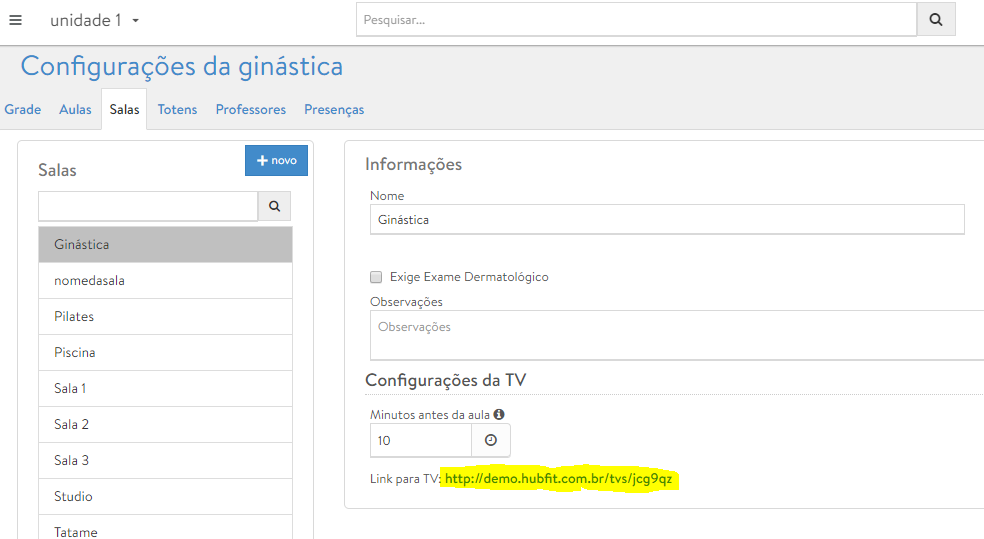Open the hamburger menu icon
Image resolution: width=984 pixels, height=539 pixels.
(x=15, y=20)
